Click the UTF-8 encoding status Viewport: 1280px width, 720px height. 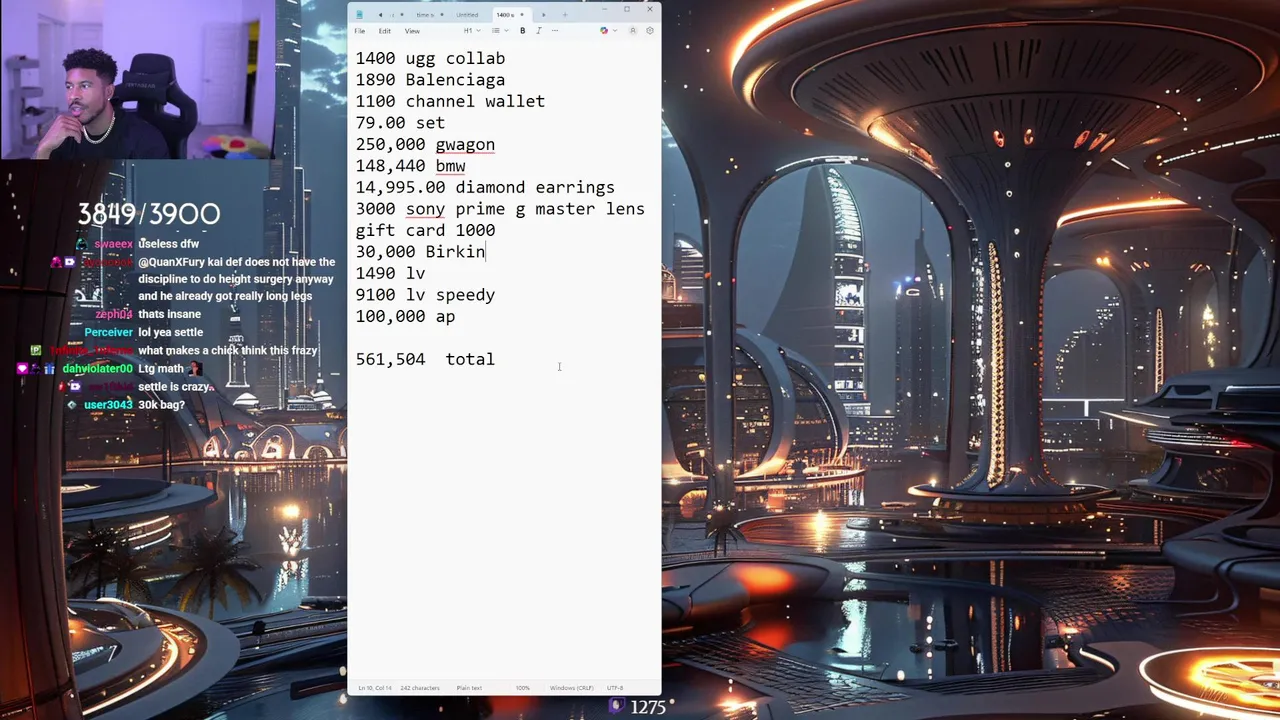tap(615, 688)
